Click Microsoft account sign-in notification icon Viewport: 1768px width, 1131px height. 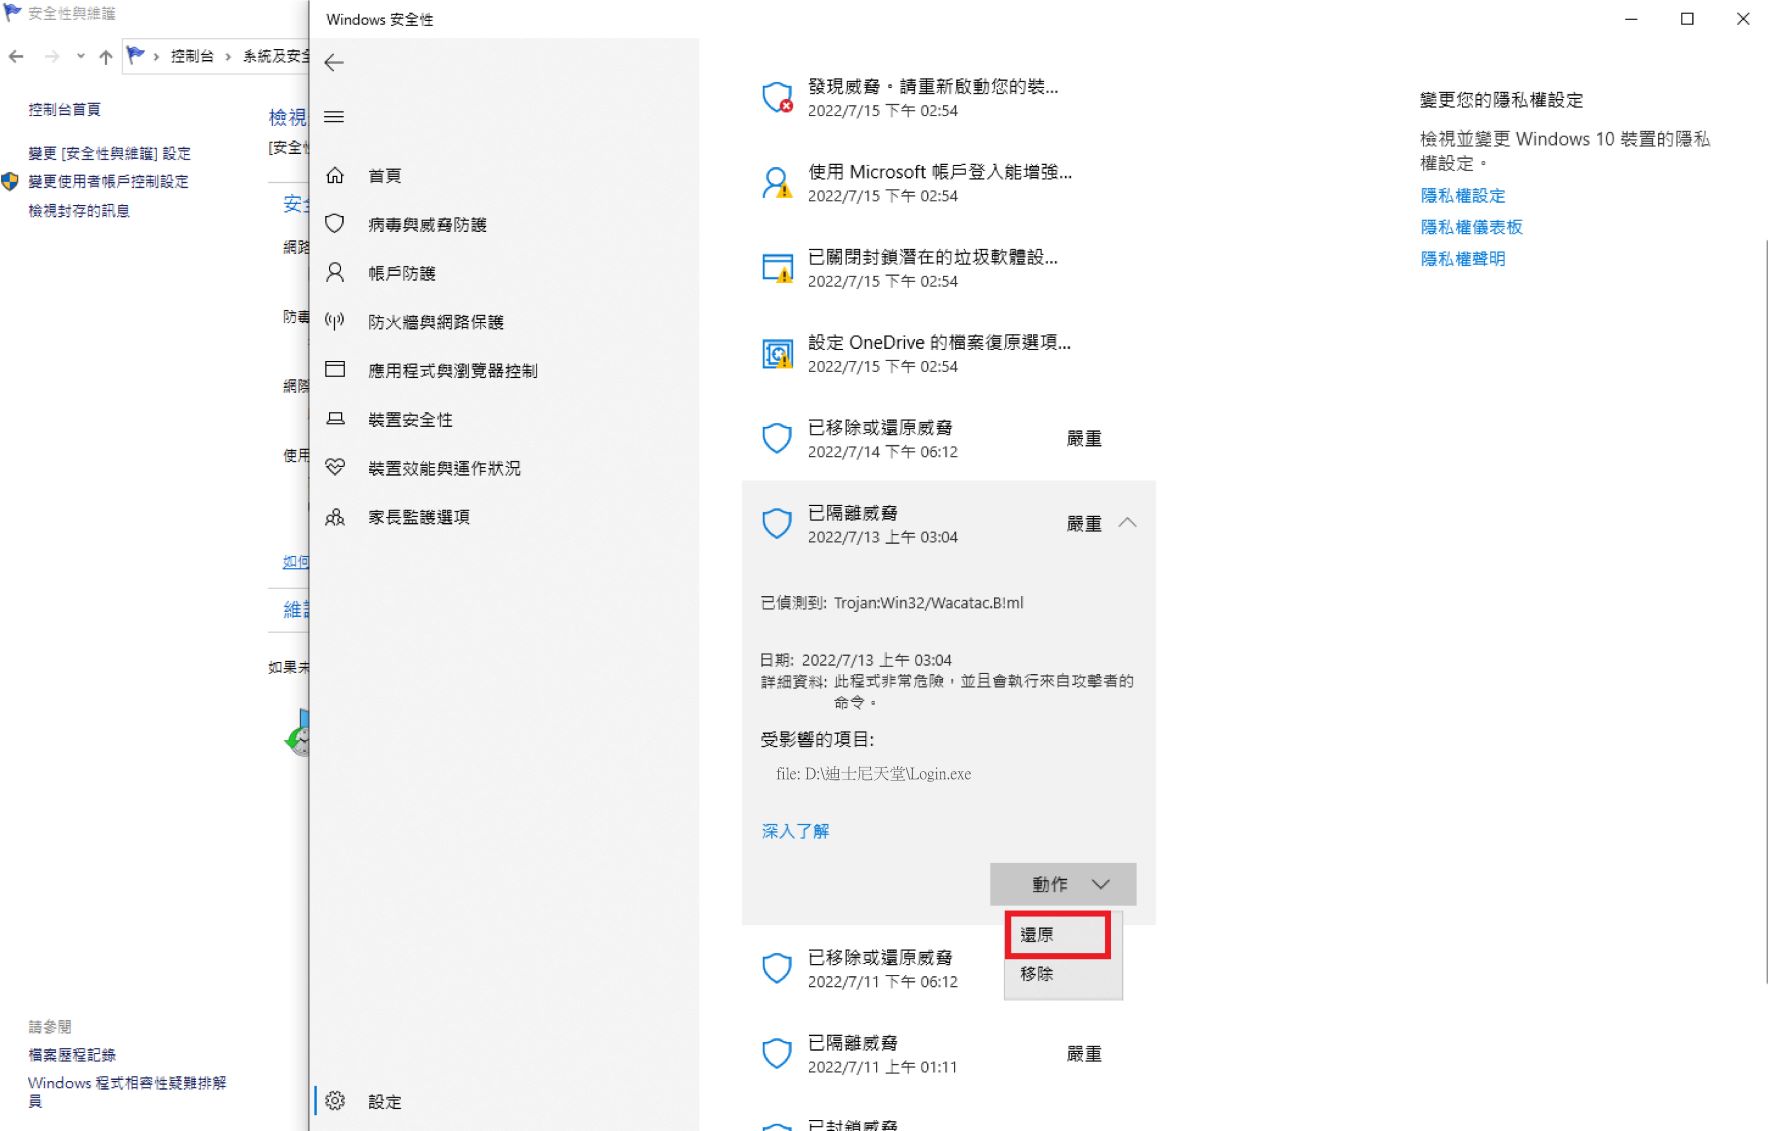pyautogui.click(x=777, y=183)
